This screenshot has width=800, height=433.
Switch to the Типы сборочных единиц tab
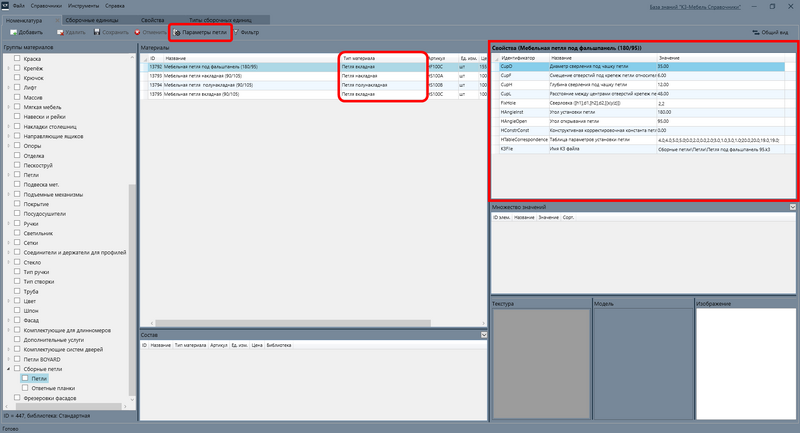point(220,20)
